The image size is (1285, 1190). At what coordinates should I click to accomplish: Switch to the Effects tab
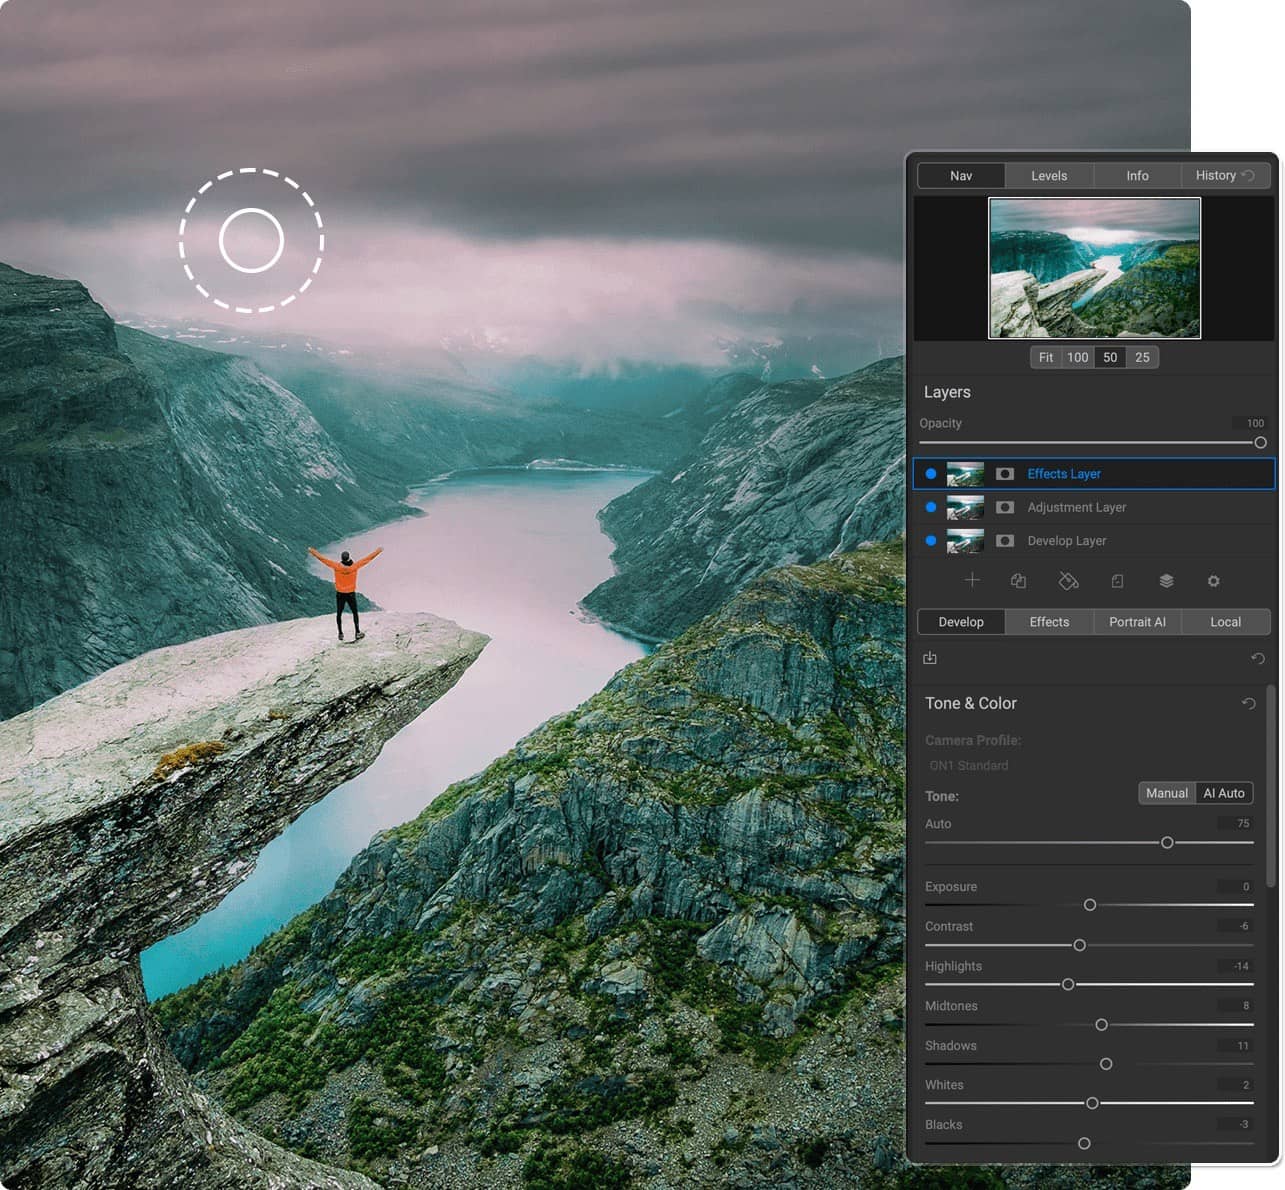pos(1049,622)
